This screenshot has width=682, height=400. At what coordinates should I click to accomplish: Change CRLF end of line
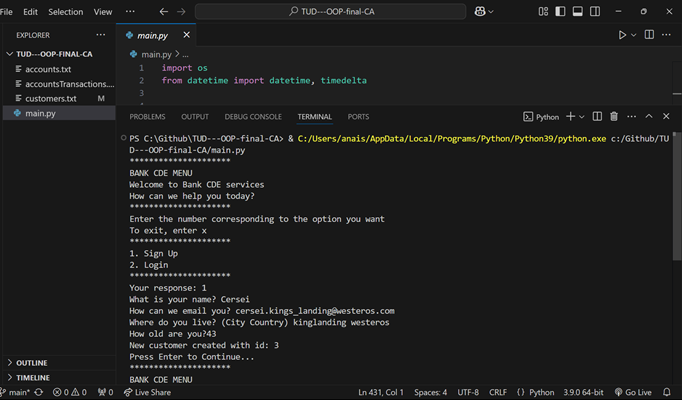pos(498,392)
